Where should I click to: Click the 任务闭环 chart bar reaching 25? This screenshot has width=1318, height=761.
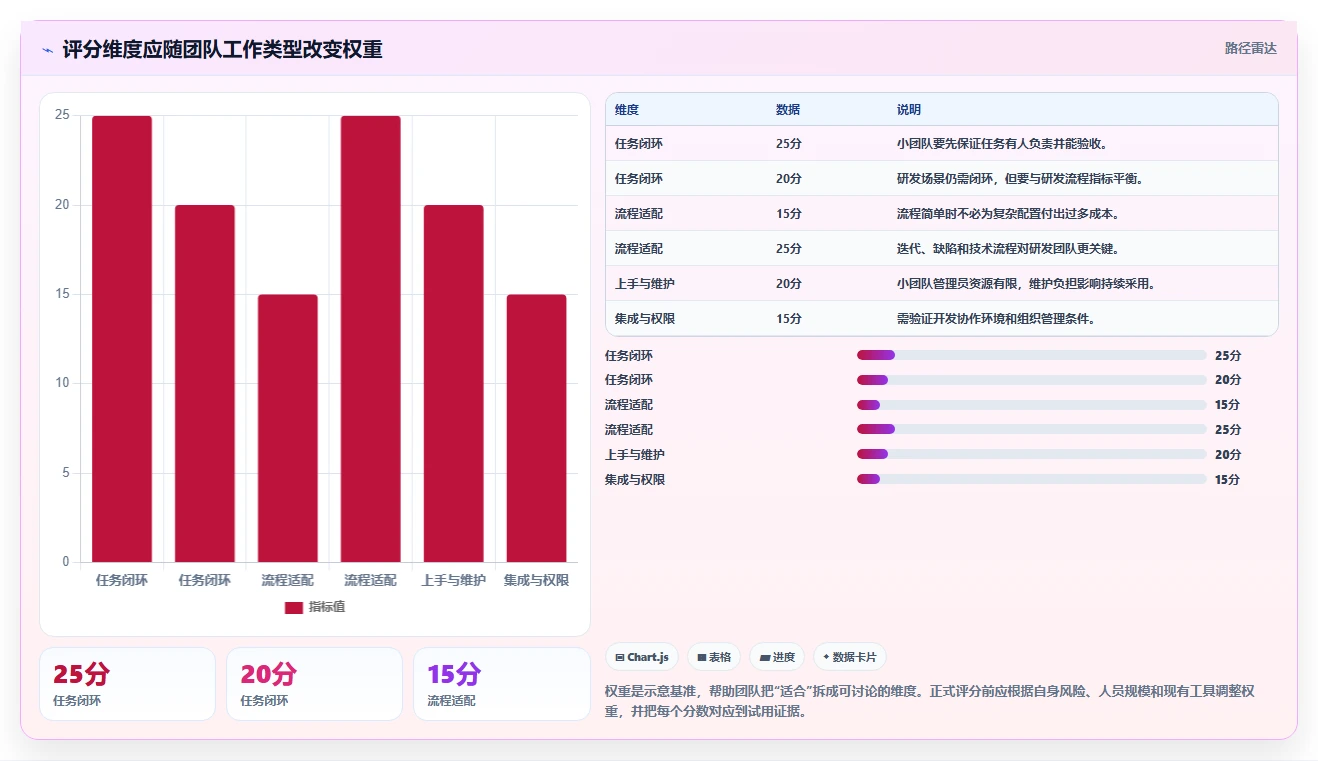[122, 339]
